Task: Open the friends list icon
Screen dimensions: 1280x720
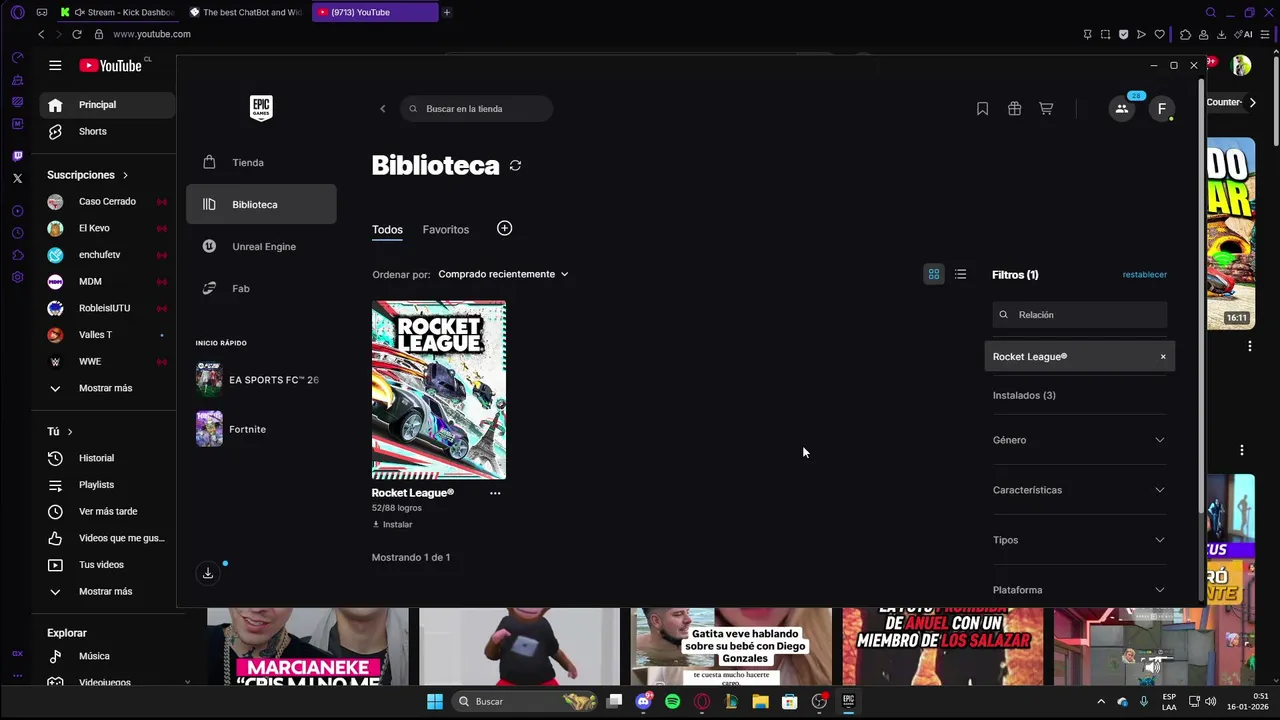Action: pyautogui.click(x=1122, y=109)
